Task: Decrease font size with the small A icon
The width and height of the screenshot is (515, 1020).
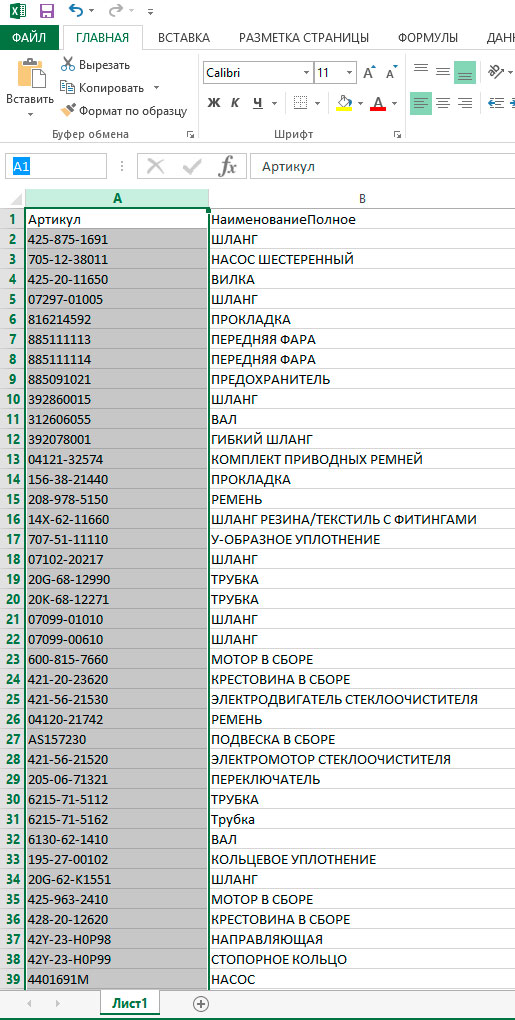Action: click(x=391, y=73)
